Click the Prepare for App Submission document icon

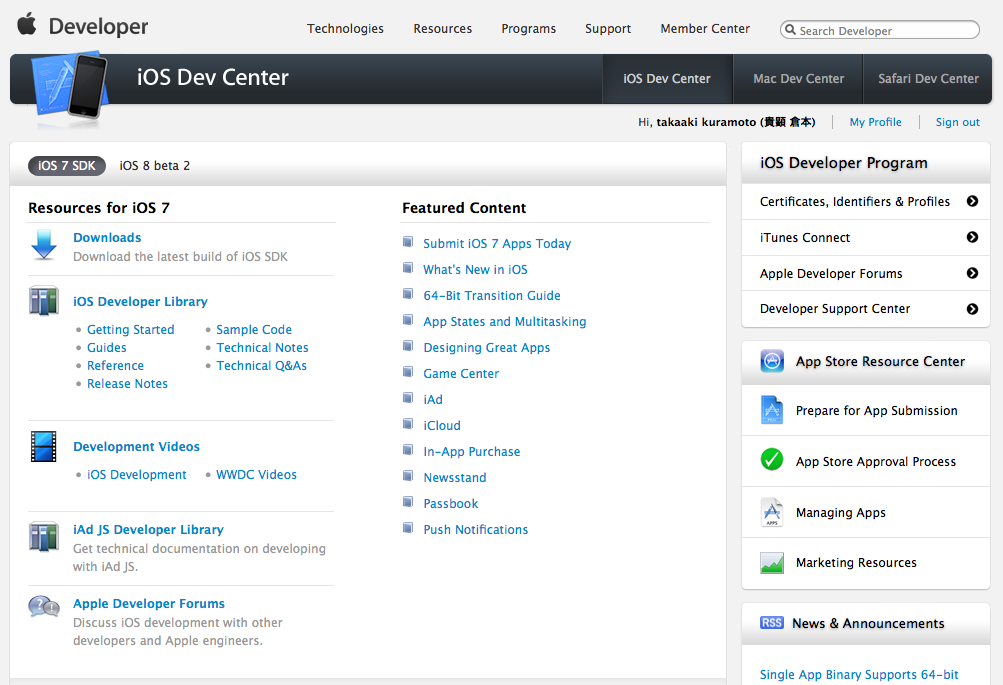772,410
